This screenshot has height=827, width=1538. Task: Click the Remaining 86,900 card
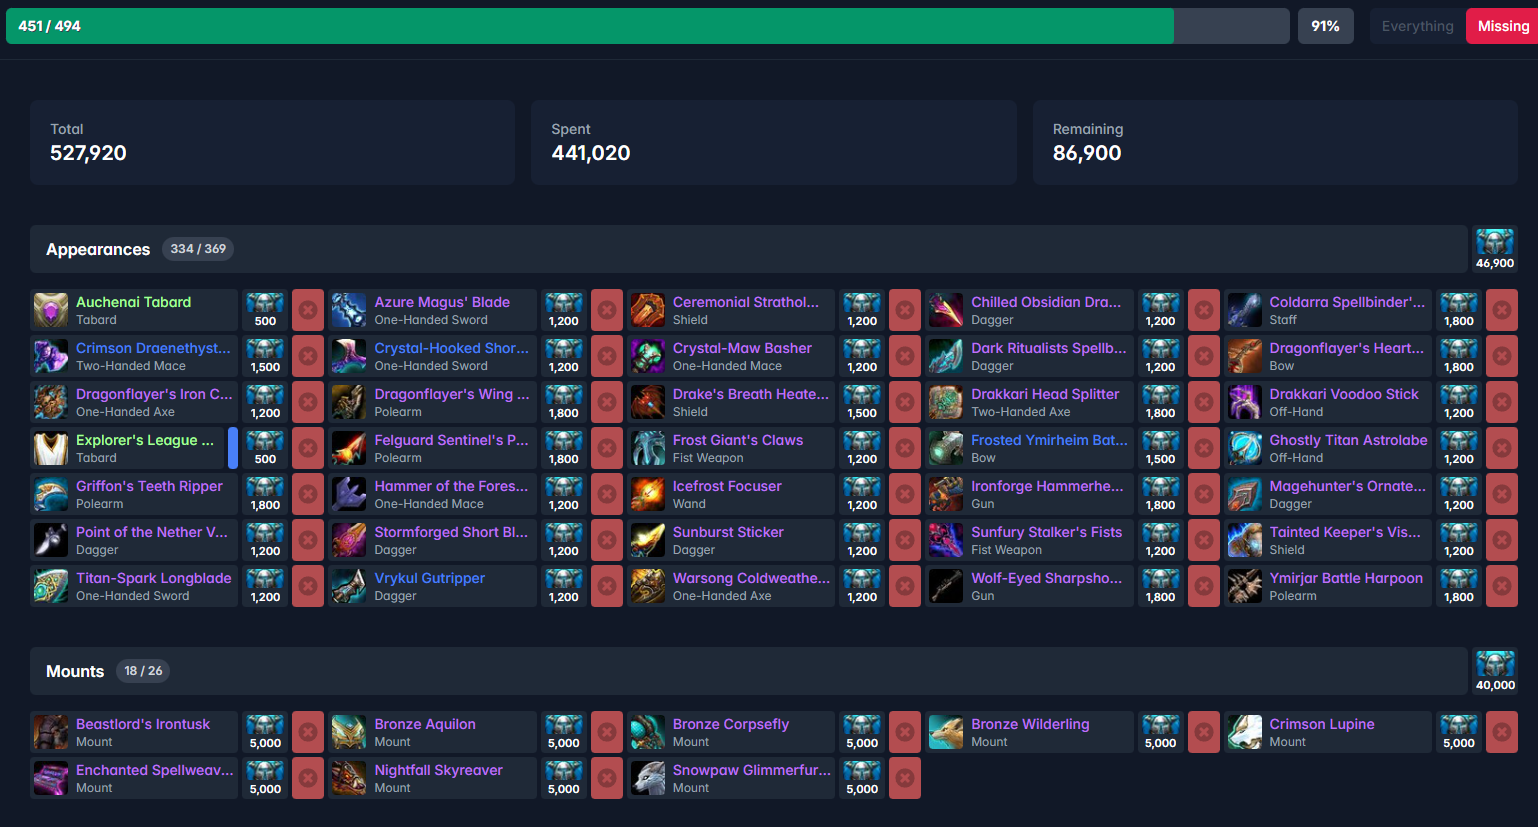[x=1275, y=142]
